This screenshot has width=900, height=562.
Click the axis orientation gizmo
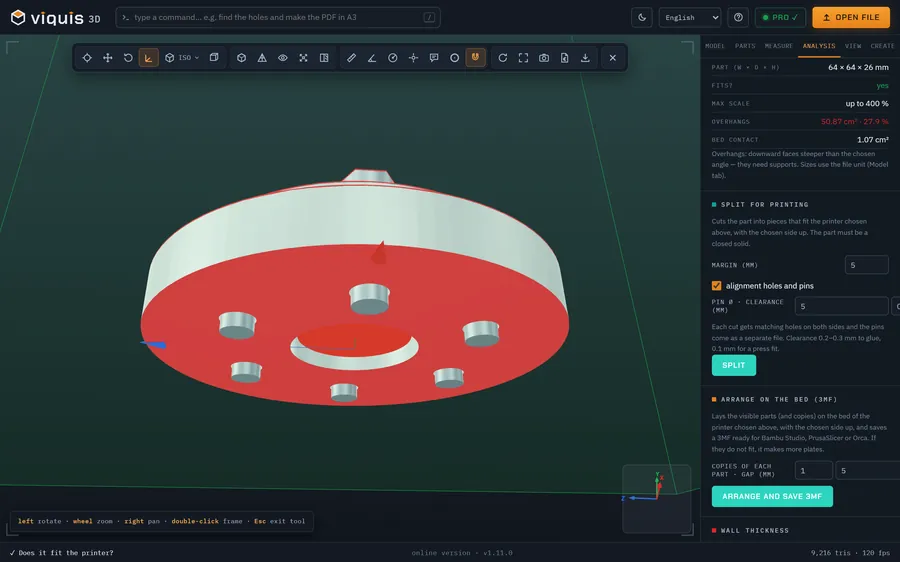click(x=656, y=498)
